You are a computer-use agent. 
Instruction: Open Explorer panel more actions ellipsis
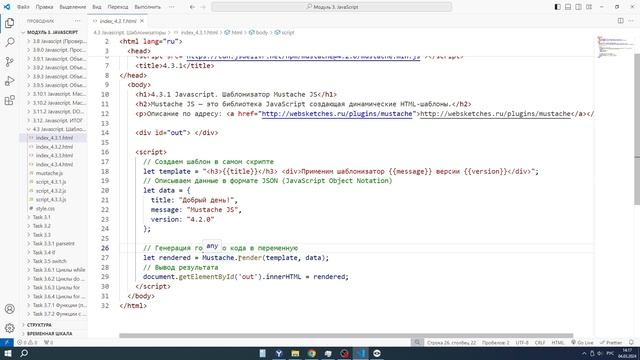click(78, 21)
